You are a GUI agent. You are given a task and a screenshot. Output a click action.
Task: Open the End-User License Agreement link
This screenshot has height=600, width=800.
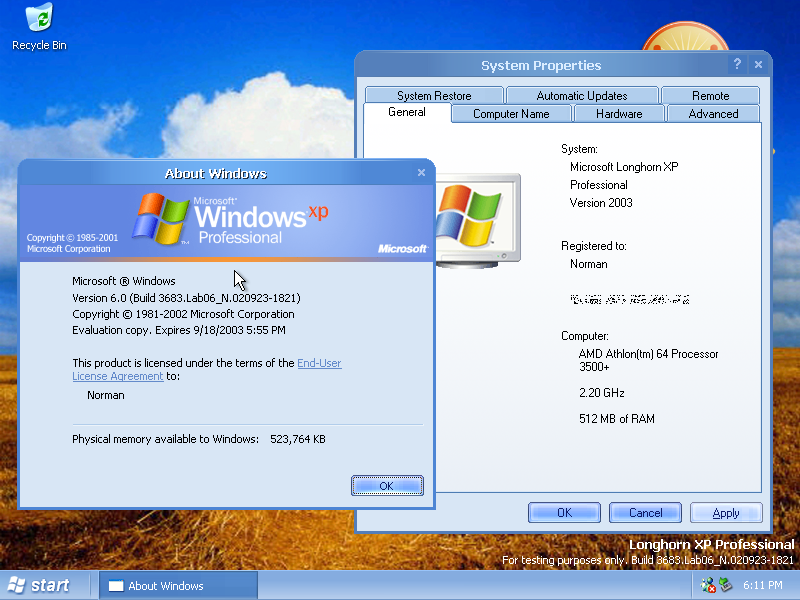click(318, 364)
